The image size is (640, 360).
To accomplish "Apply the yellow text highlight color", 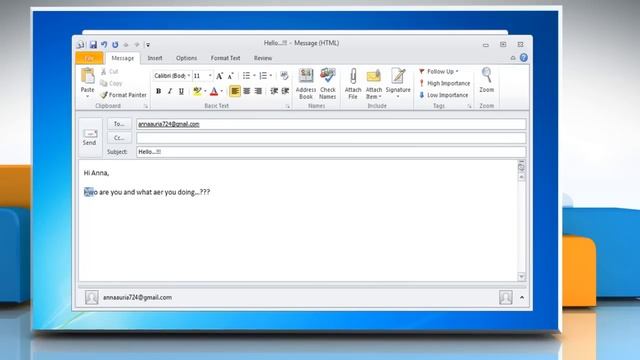I will [197, 91].
